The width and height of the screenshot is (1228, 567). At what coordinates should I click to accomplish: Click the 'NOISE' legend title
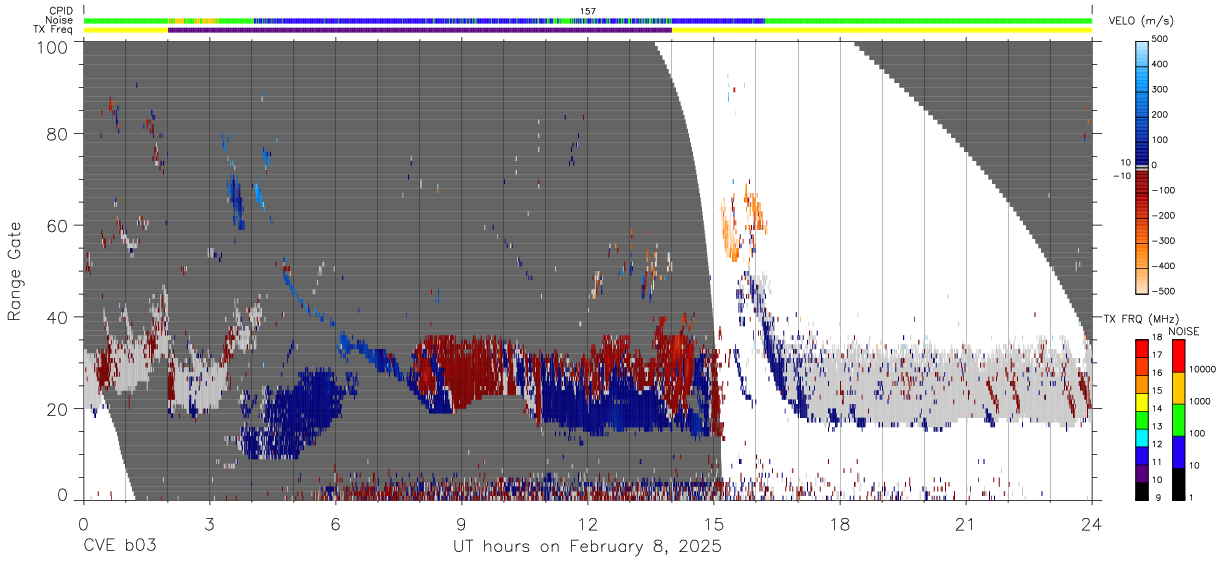(x=1183, y=331)
